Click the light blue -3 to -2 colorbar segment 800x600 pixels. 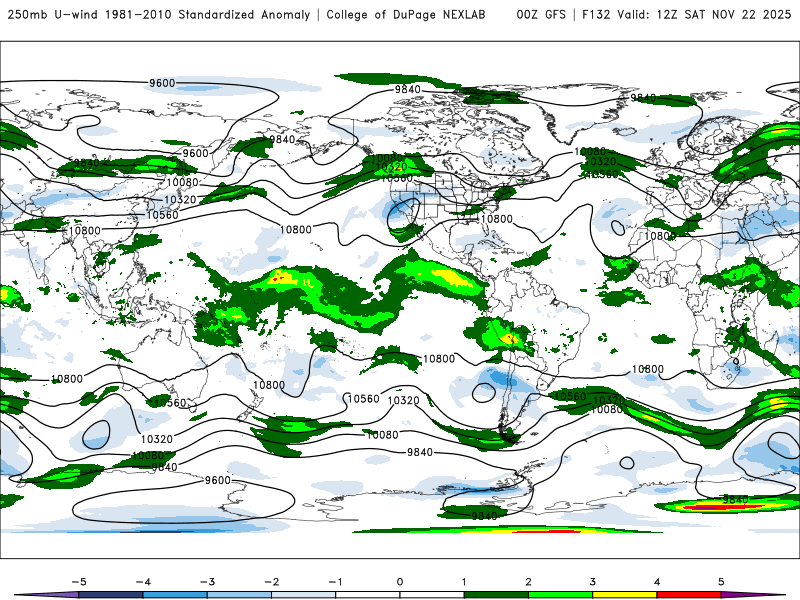pos(239,595)
